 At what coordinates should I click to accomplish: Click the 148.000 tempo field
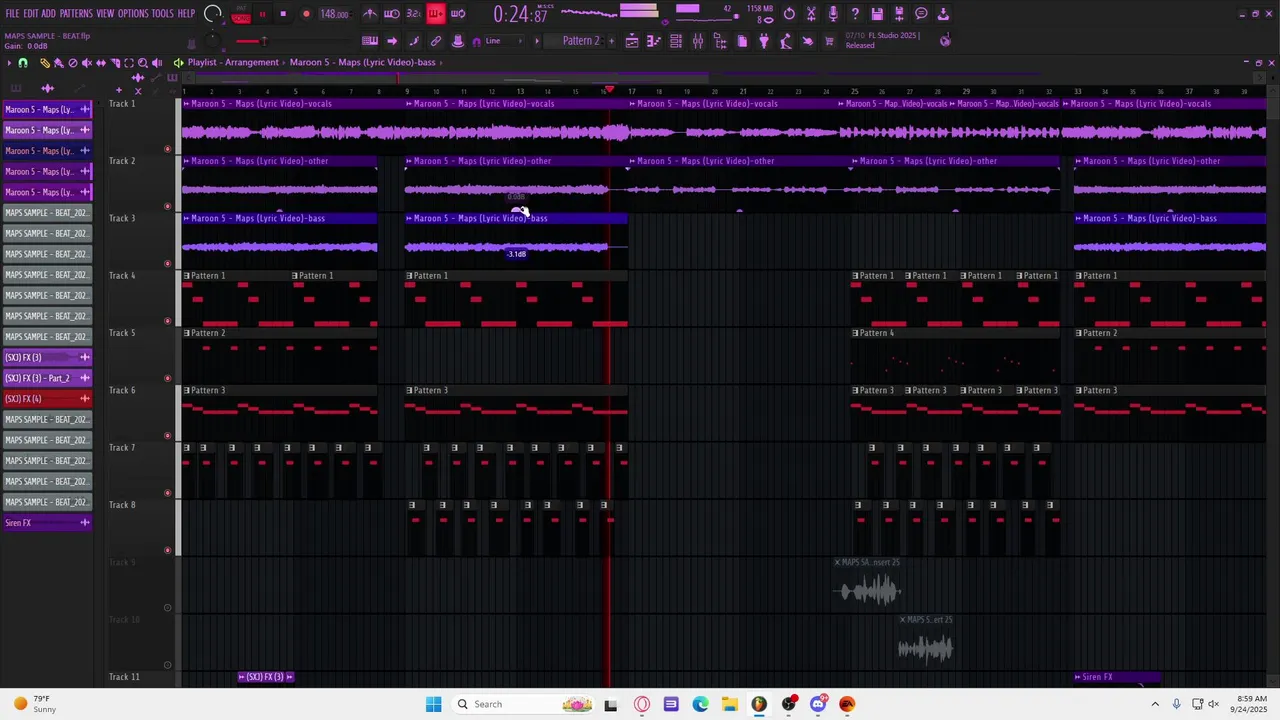[334, 14]
